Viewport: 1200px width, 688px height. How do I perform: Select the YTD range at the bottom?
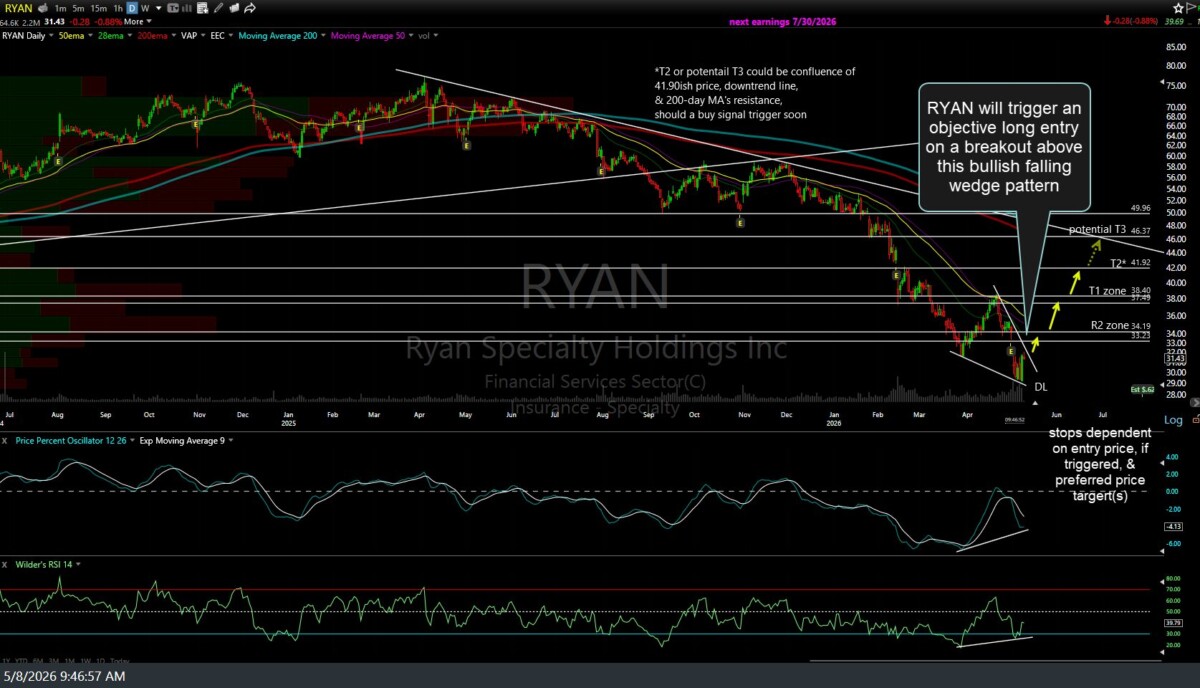click(x=21, y=662)
